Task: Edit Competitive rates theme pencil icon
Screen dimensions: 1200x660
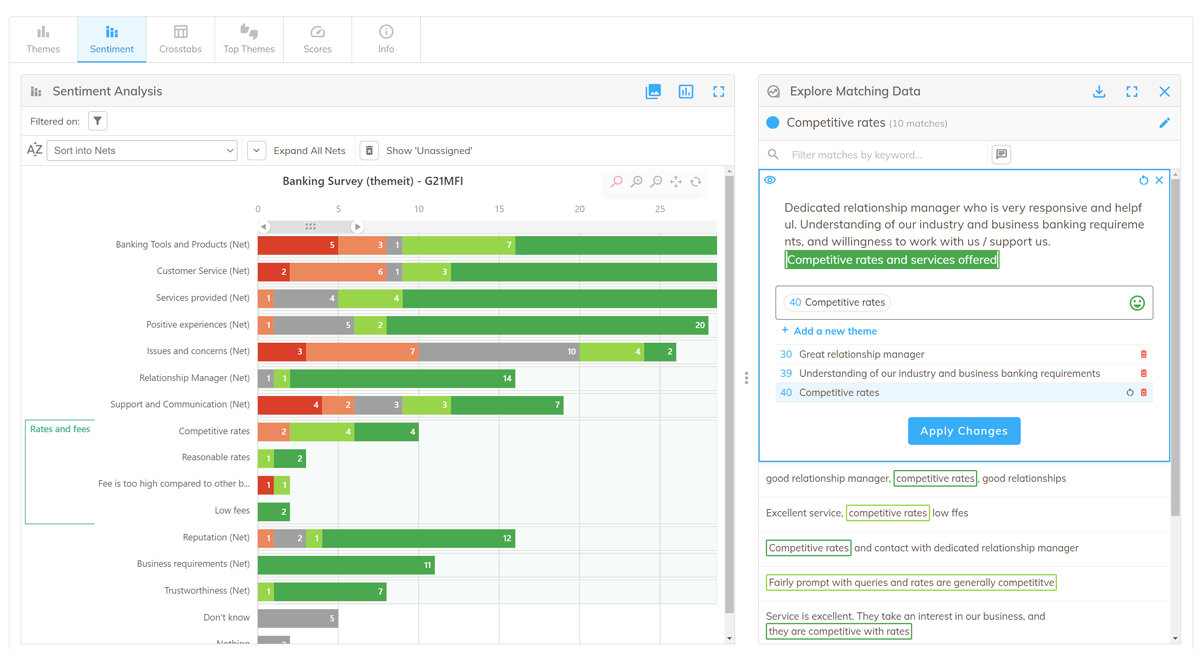Action: pos(1164,123)
